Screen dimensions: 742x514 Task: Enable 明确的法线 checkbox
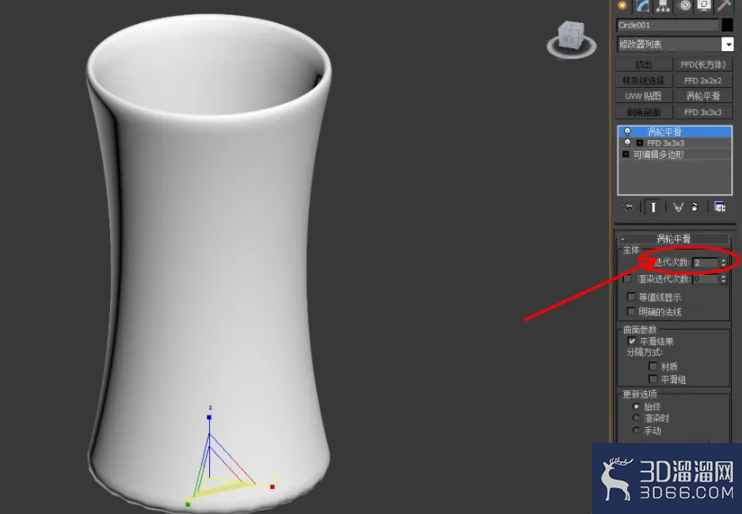pos(631,311)
